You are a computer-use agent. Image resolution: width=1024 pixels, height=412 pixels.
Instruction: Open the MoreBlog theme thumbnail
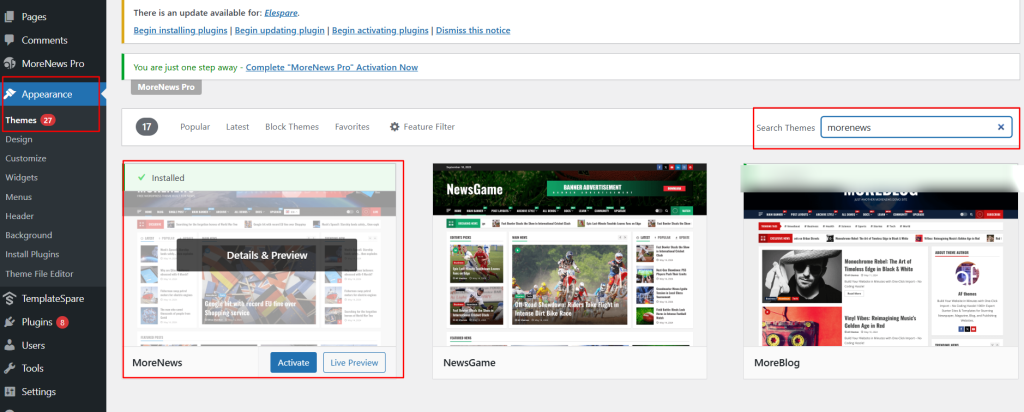[x=880, y=255]
